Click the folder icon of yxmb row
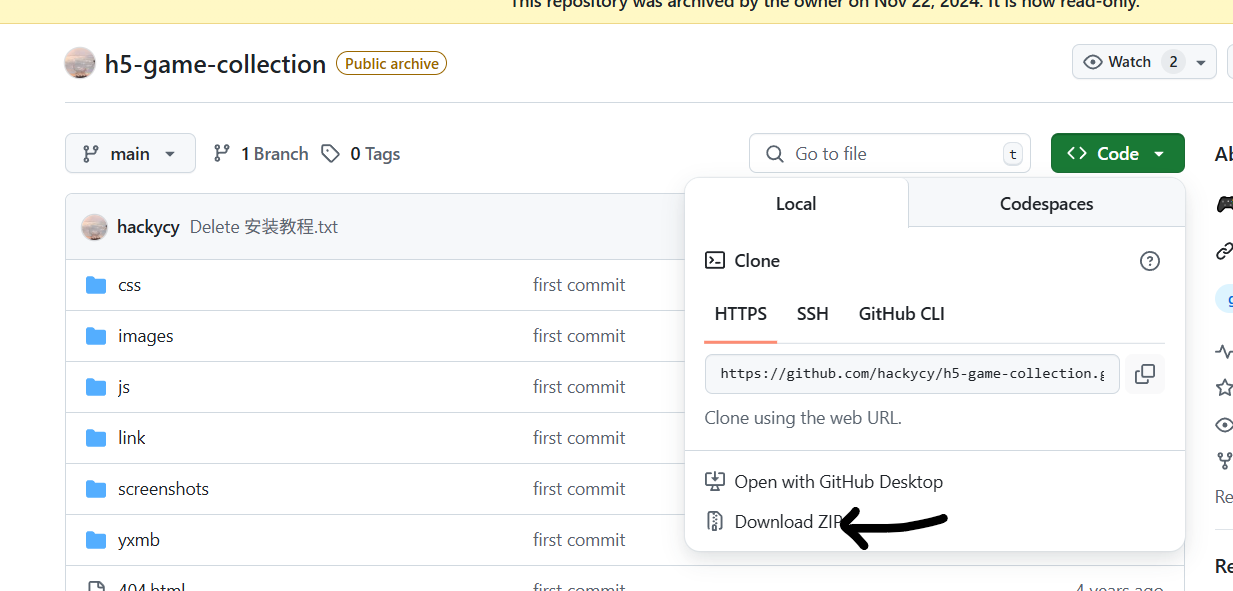1233x591 pixels. click(96, 540)
